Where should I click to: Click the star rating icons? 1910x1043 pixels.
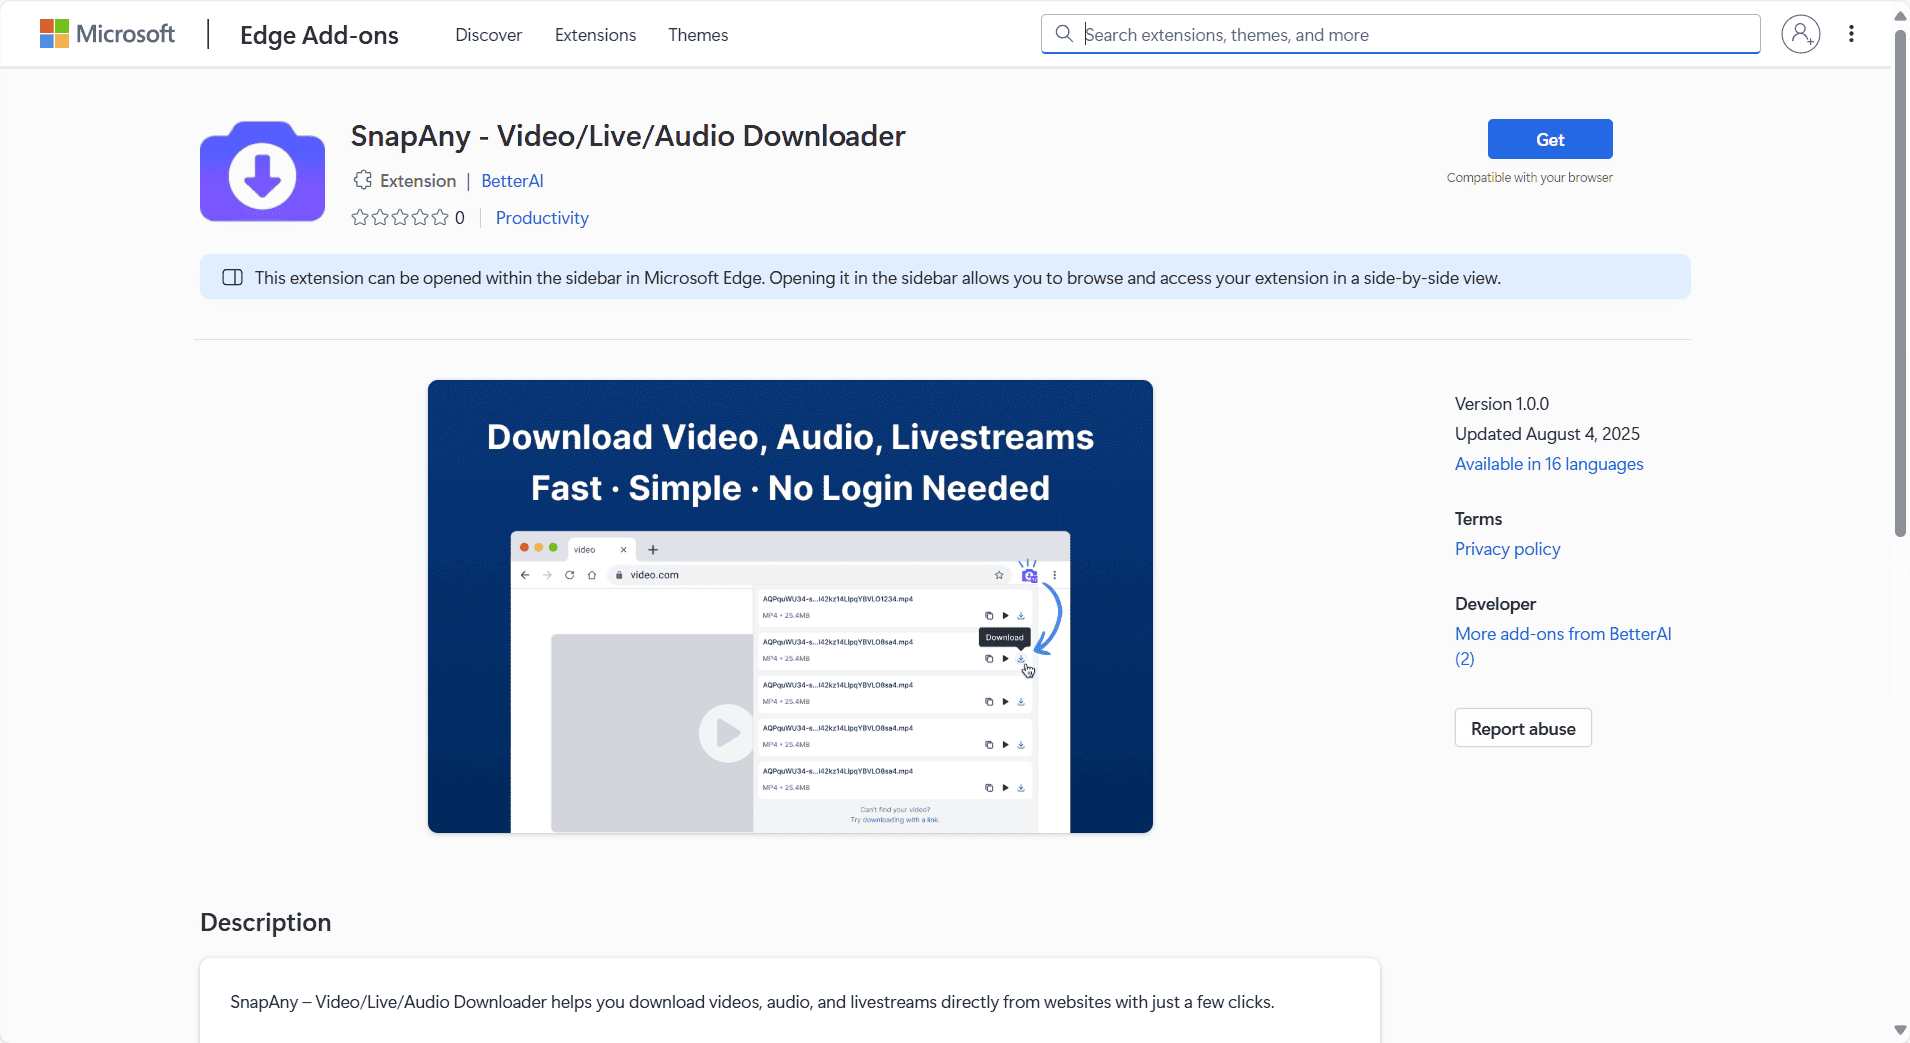400,218
